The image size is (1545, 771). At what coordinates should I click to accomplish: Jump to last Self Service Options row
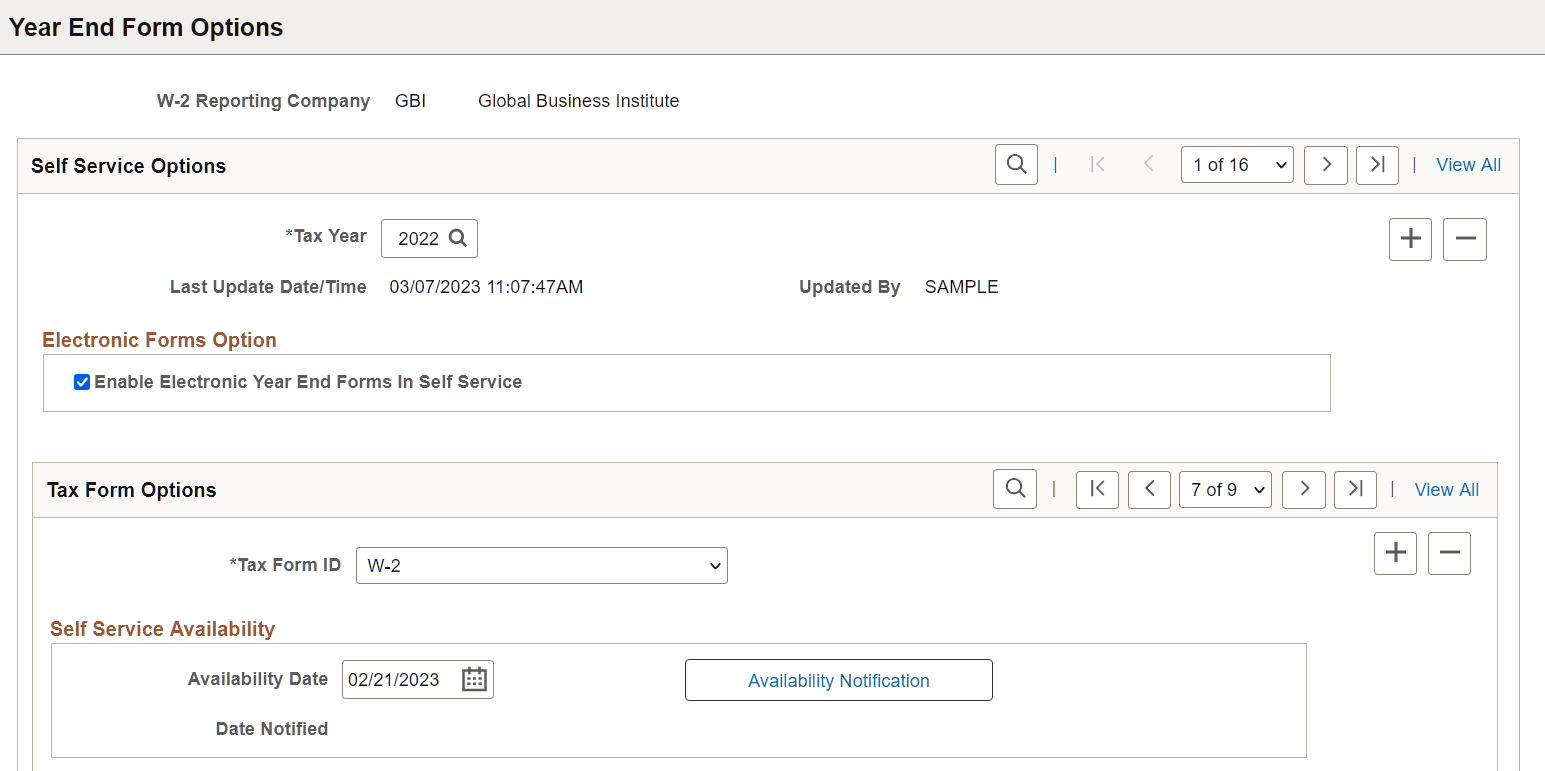[x=1377, y=165]
